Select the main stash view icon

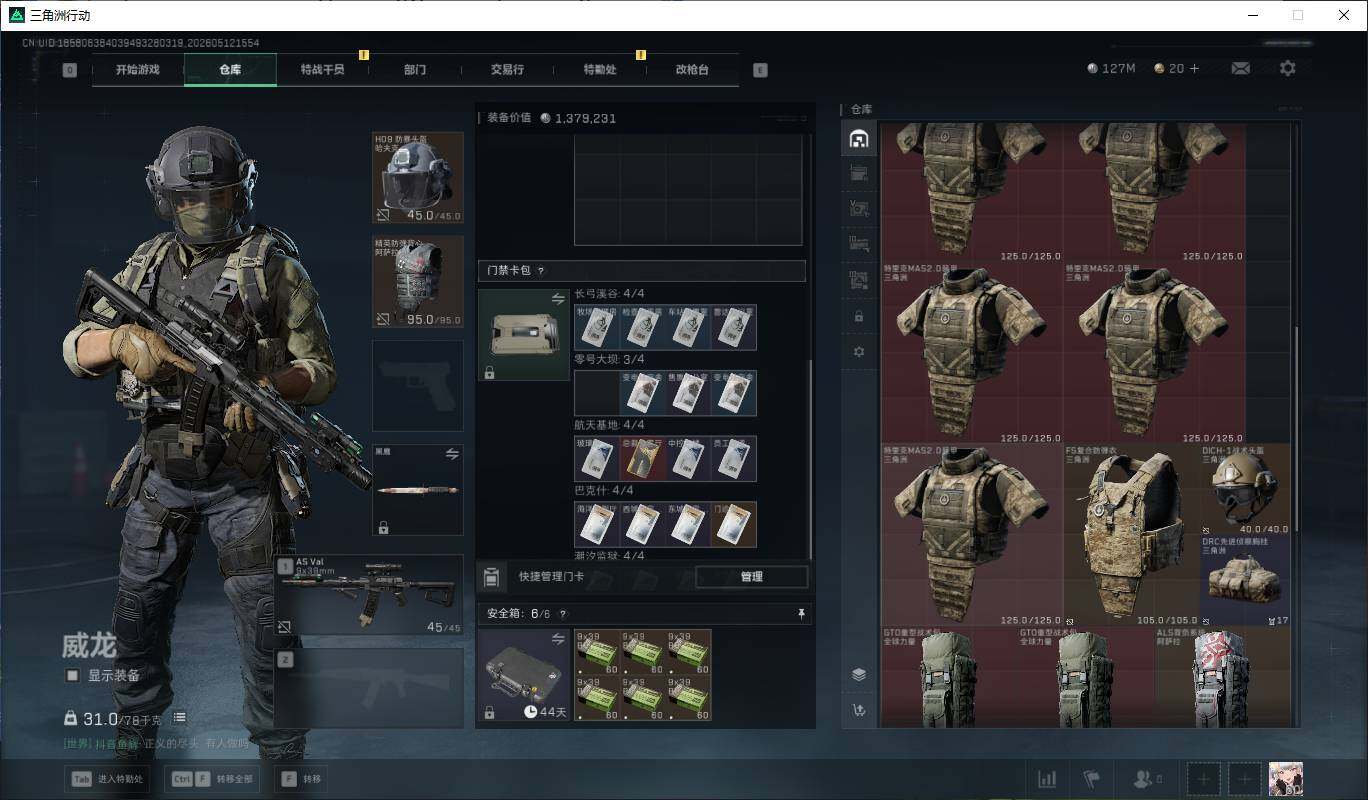coord(858,139)
